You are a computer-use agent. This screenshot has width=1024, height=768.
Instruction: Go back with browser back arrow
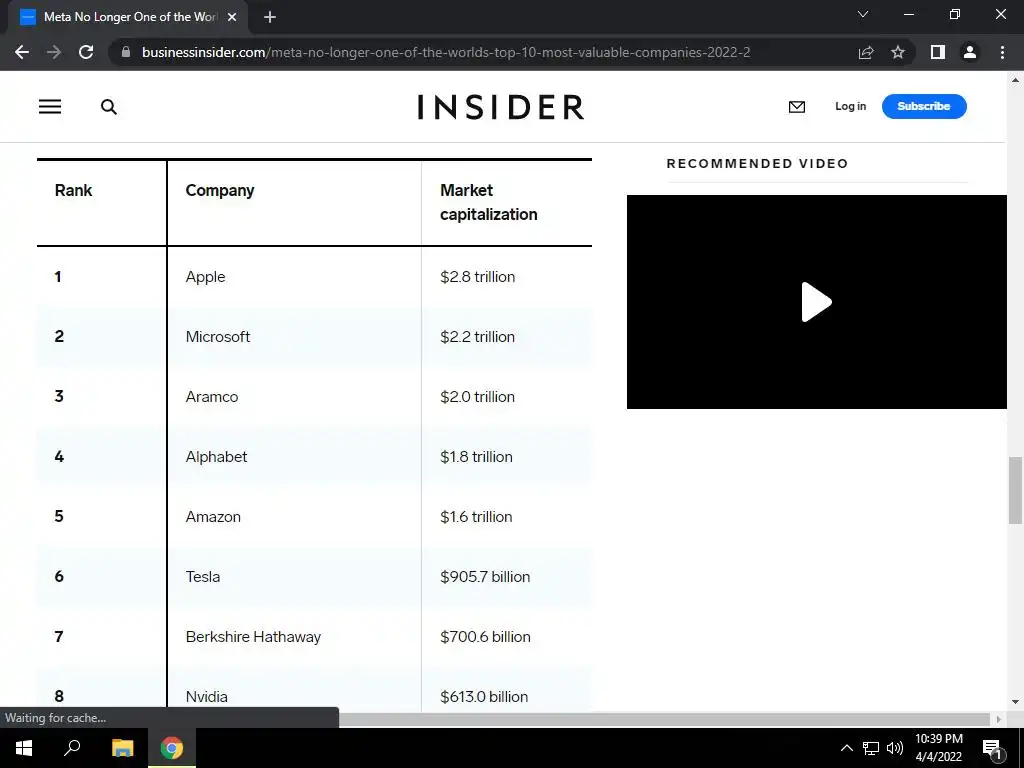coord(22,52)
